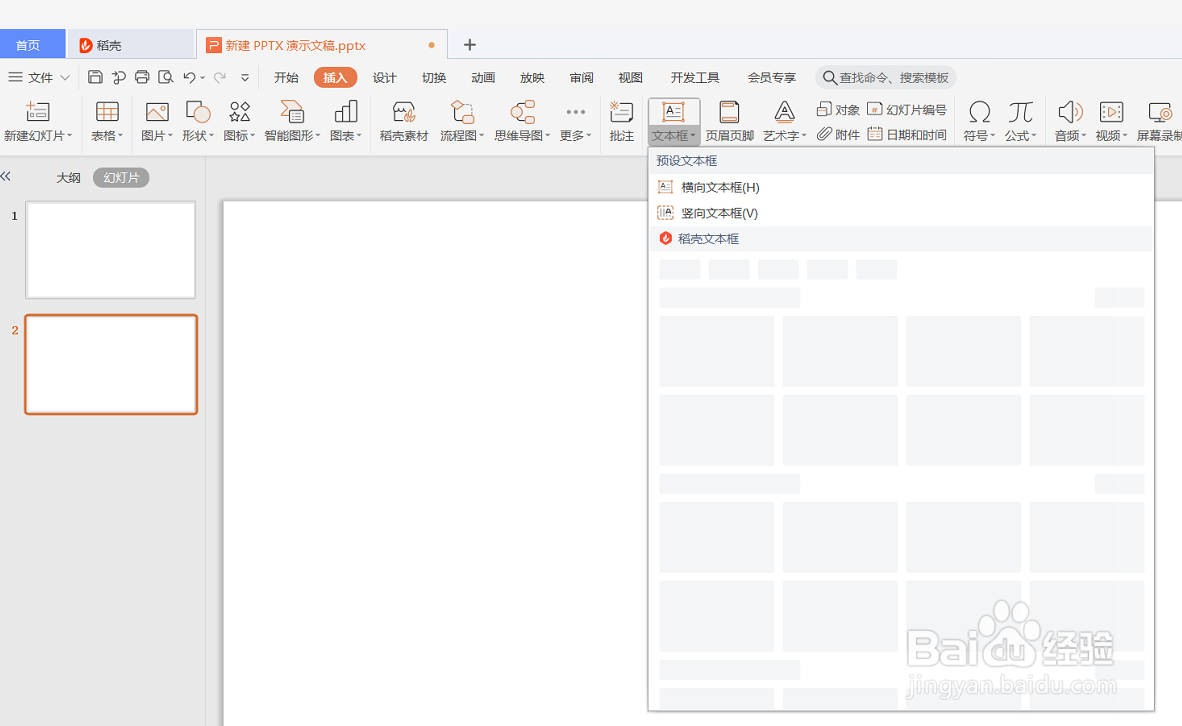
Task: Select 竖向文本框(V) from the menu
Action: [x=901, y=213]
